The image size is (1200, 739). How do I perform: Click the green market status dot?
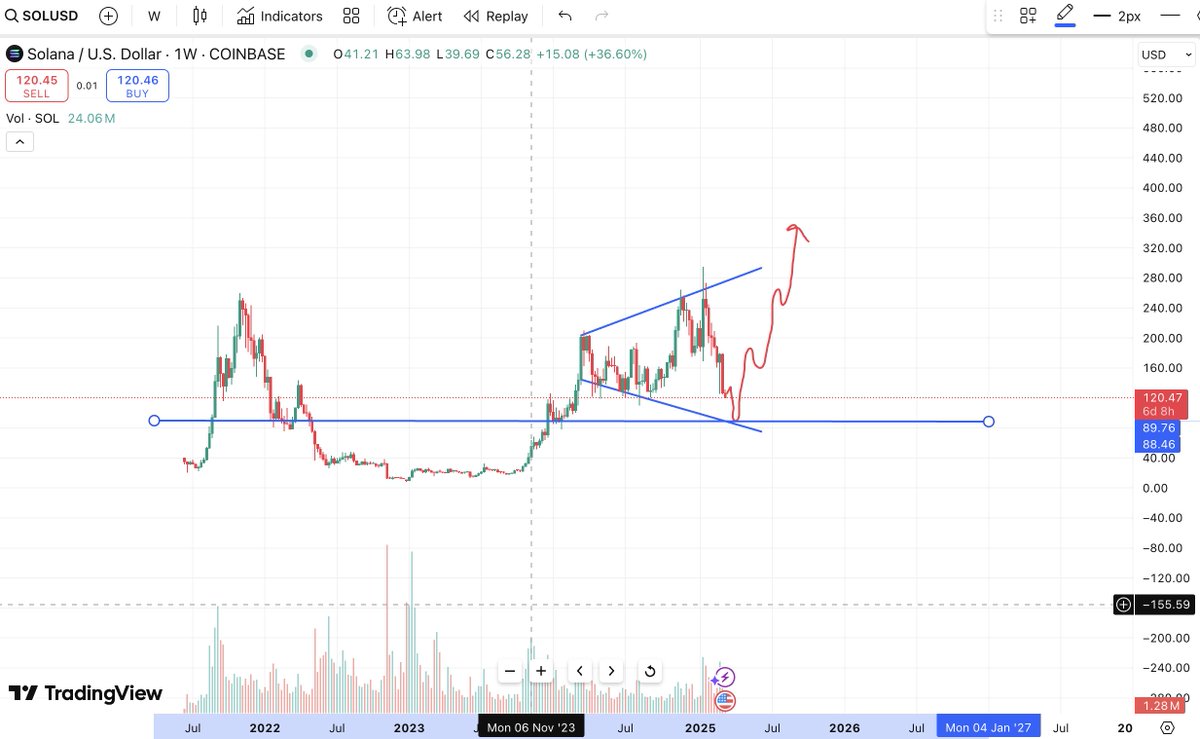tap(309, 54)
